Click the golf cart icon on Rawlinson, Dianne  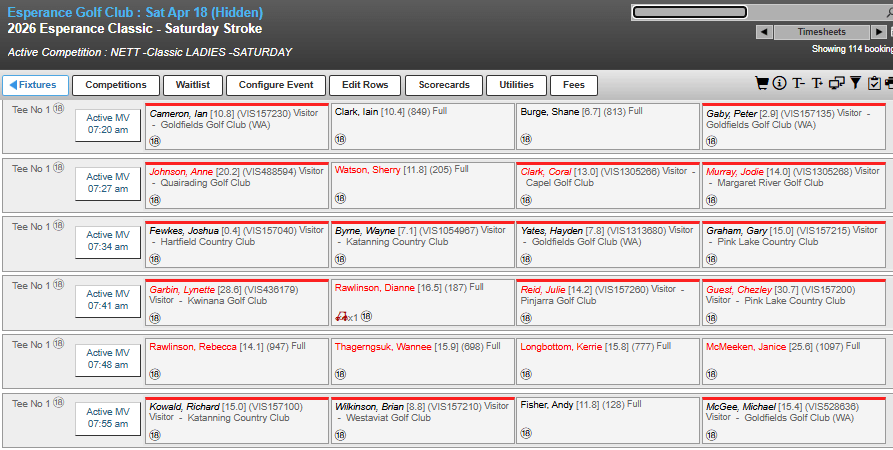click(342, 317)
